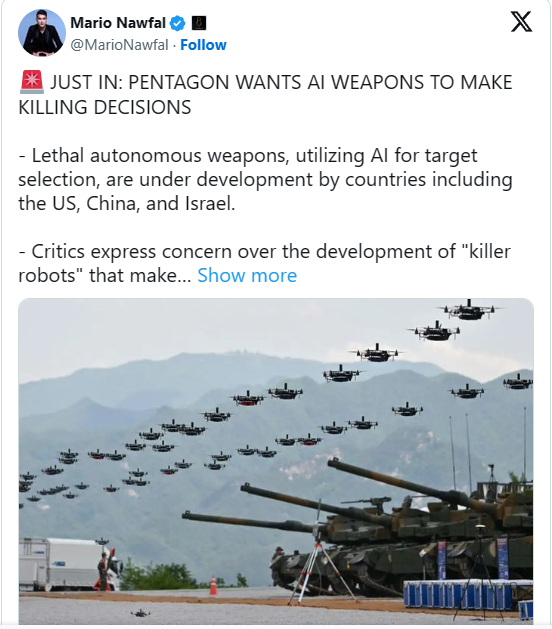This screenshot has height=629, width=552.
Task: Click the red siren emoji
Action: pyautogui.click(x=31, y=82)
